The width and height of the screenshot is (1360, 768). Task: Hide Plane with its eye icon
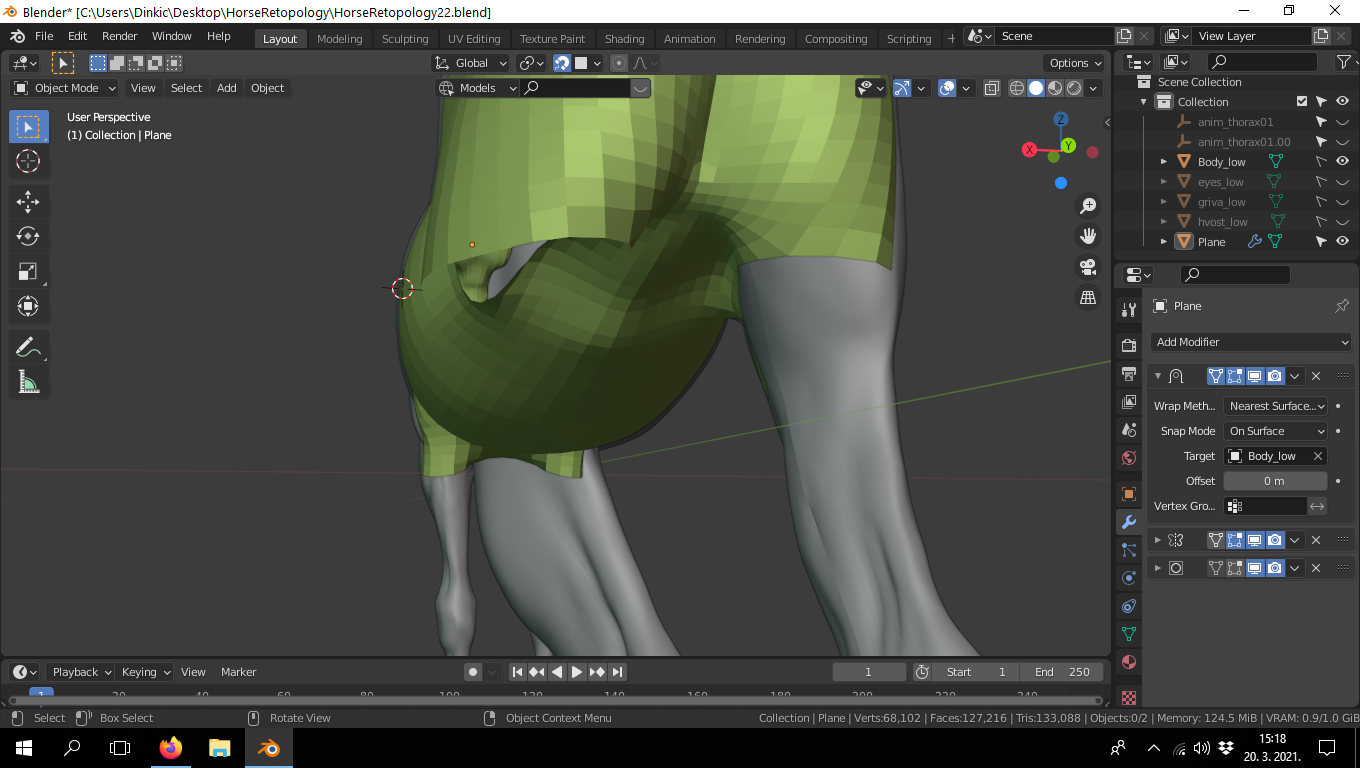click(1342, 242)
